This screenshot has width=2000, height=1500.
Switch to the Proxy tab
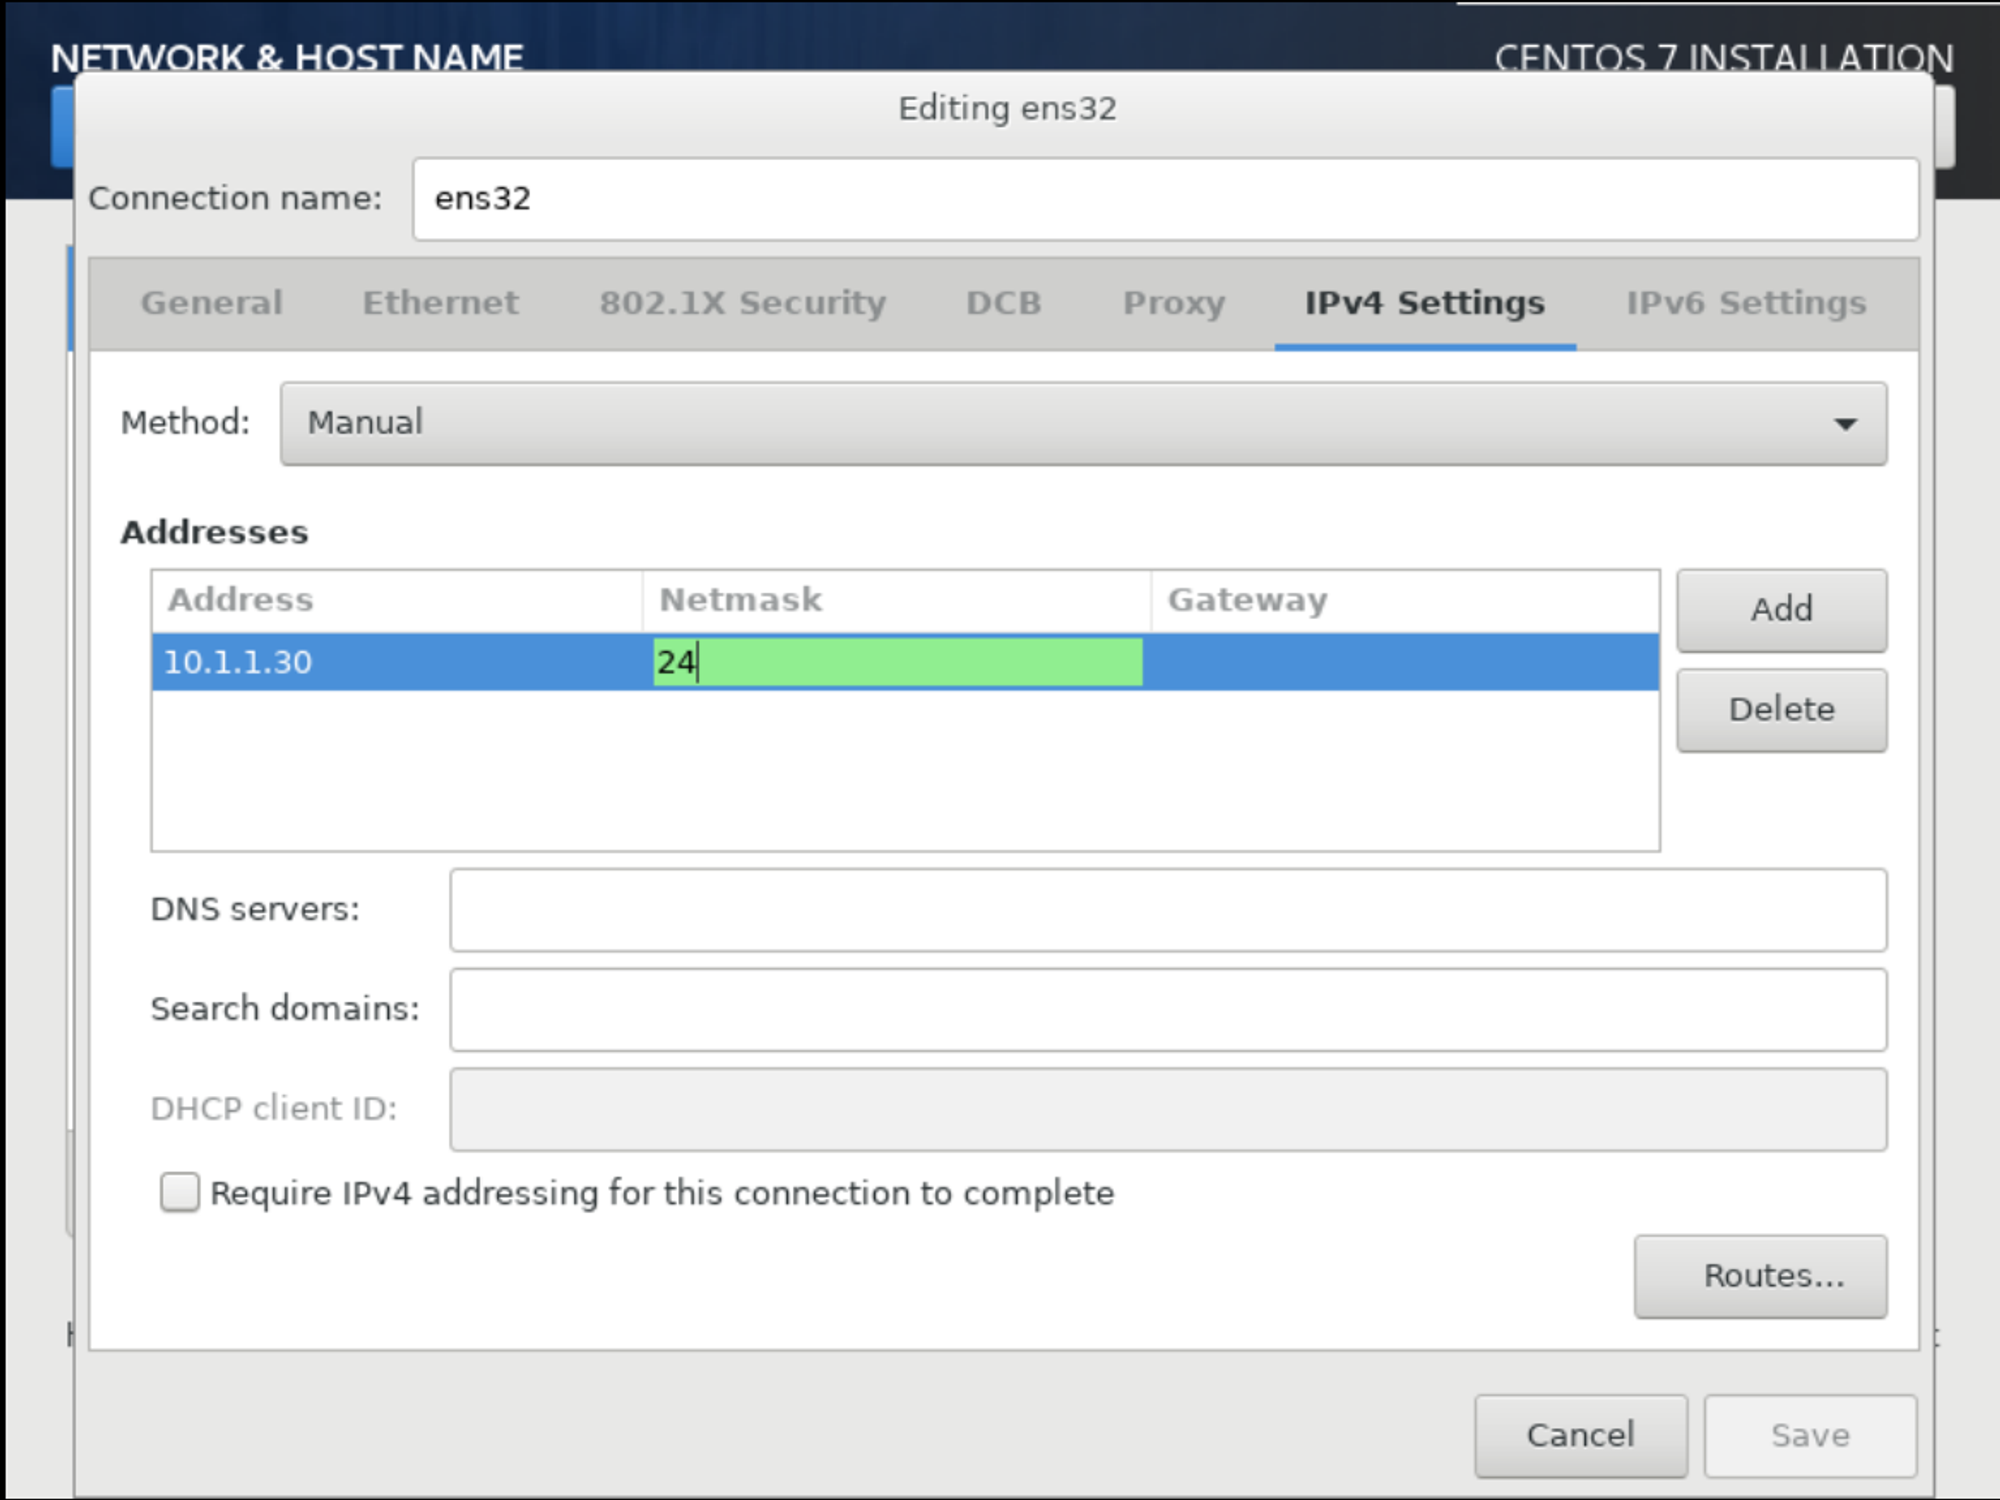tap(1173, 303)
